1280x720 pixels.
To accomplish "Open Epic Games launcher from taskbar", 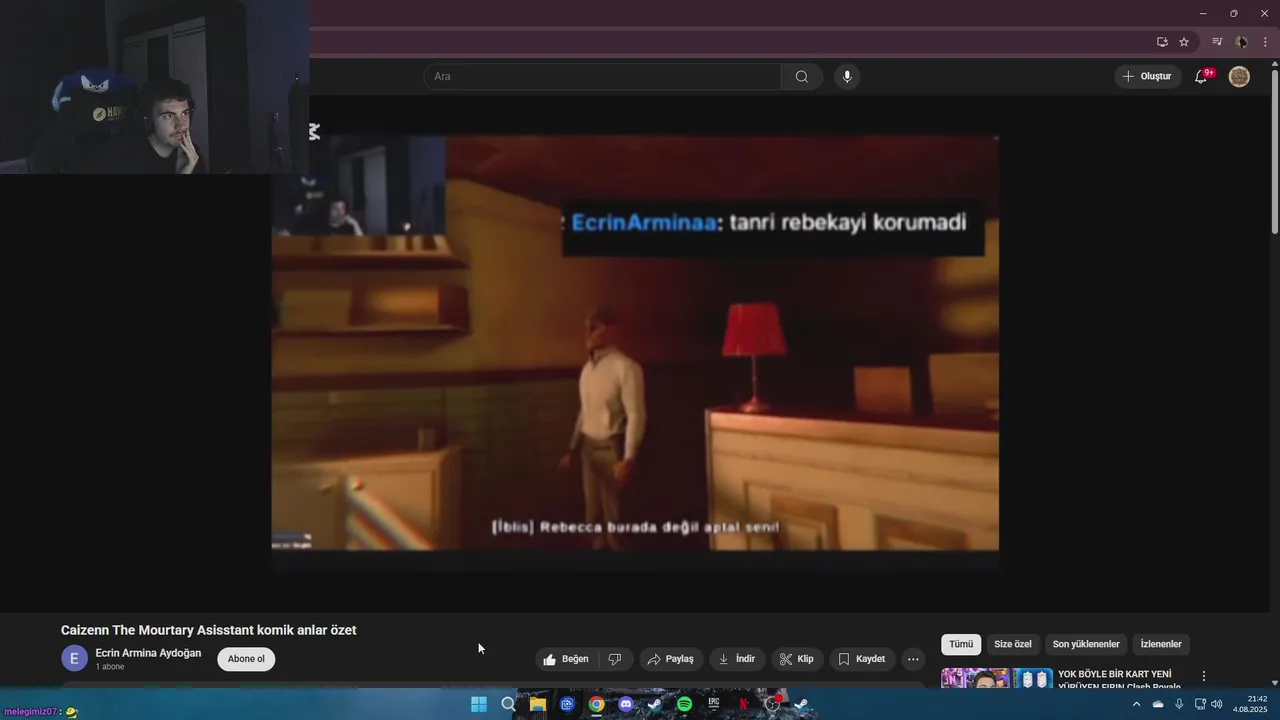I will click(714, 704).
